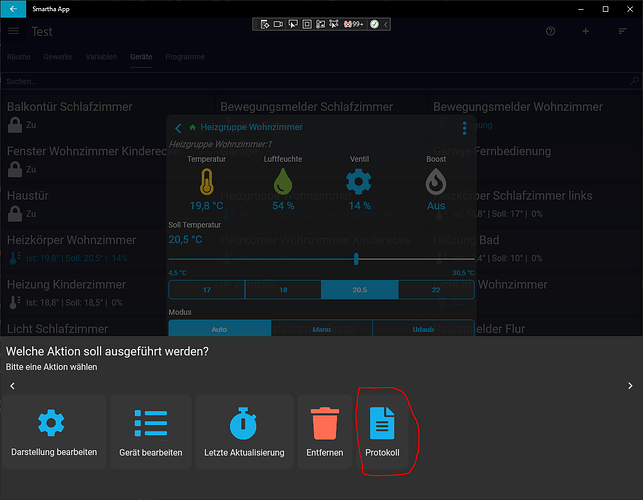Collapse the debug toolbar with its chevron
643x500 pixels.
[x=385, y=24]
